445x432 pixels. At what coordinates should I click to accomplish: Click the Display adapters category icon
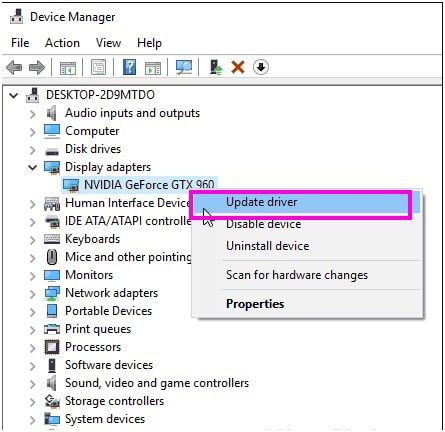click(x=52, y=168)
